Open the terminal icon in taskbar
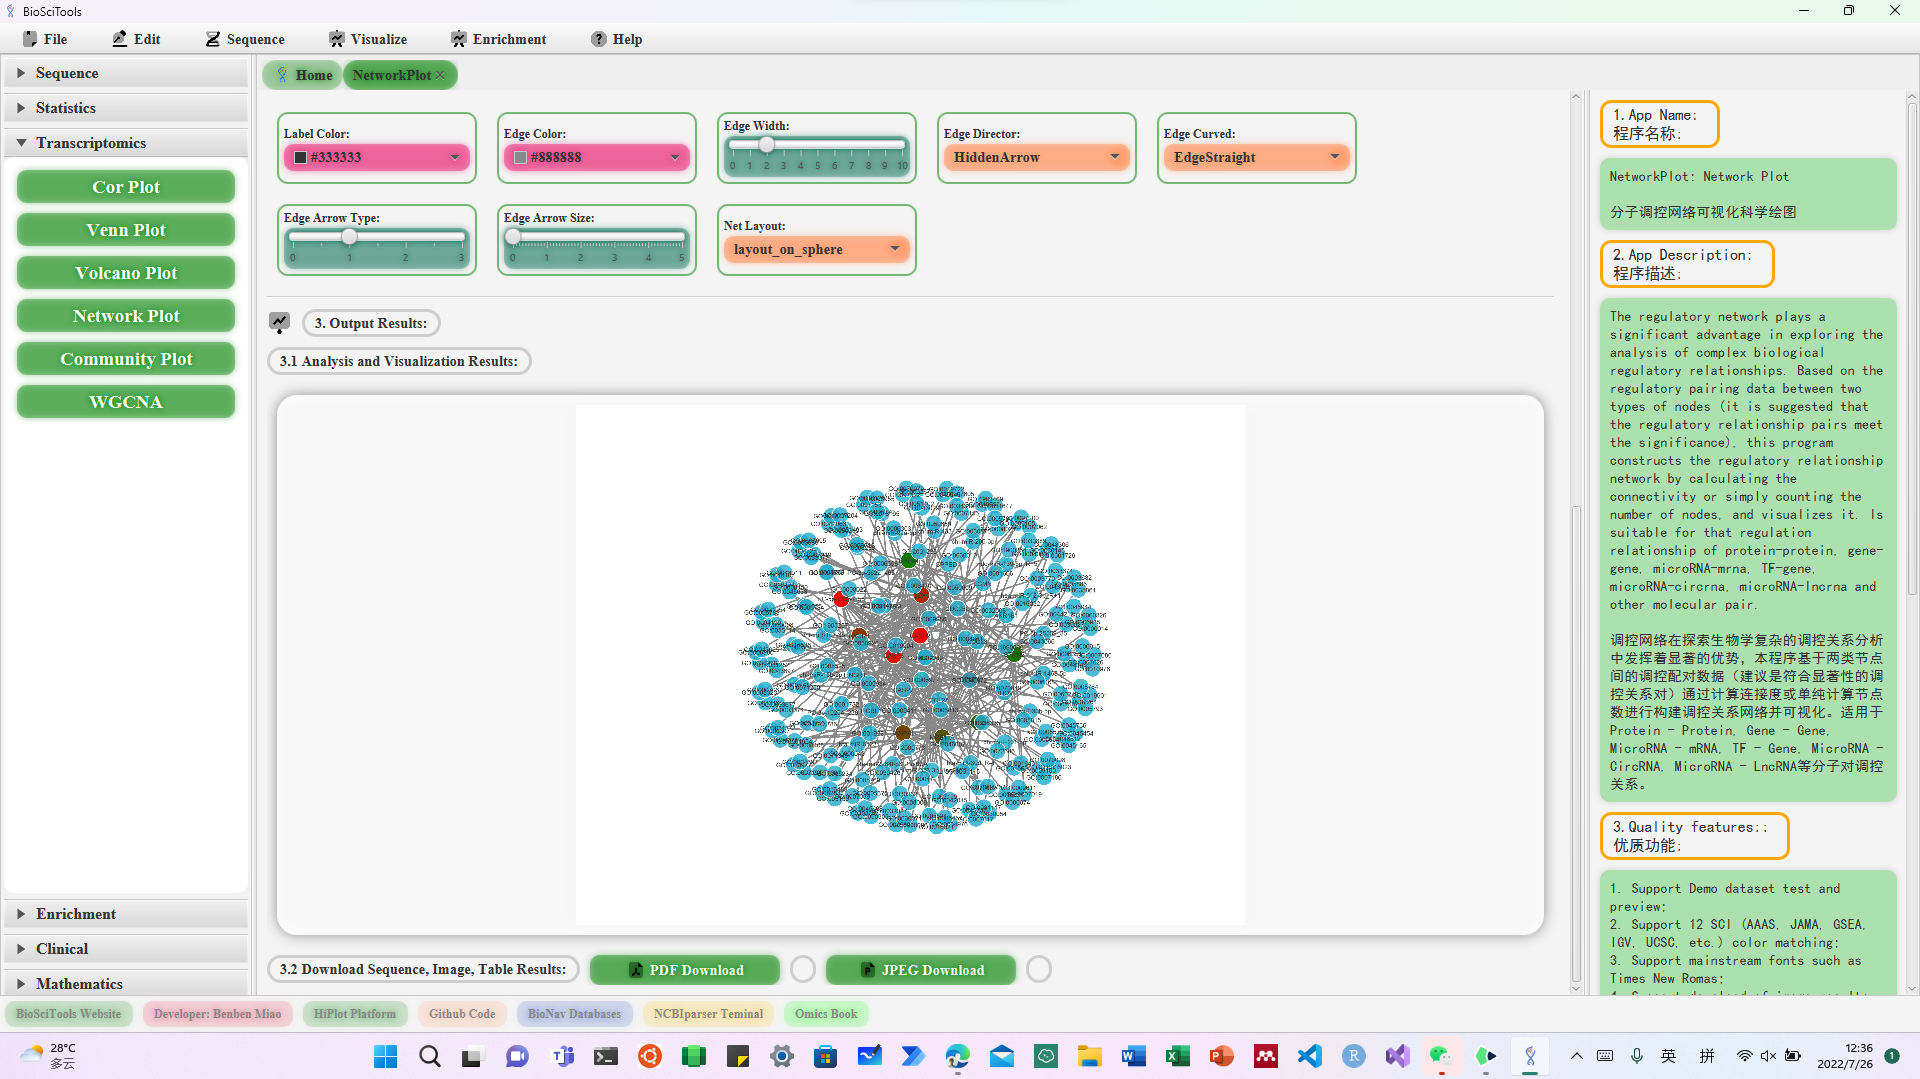 [605, 1056]
